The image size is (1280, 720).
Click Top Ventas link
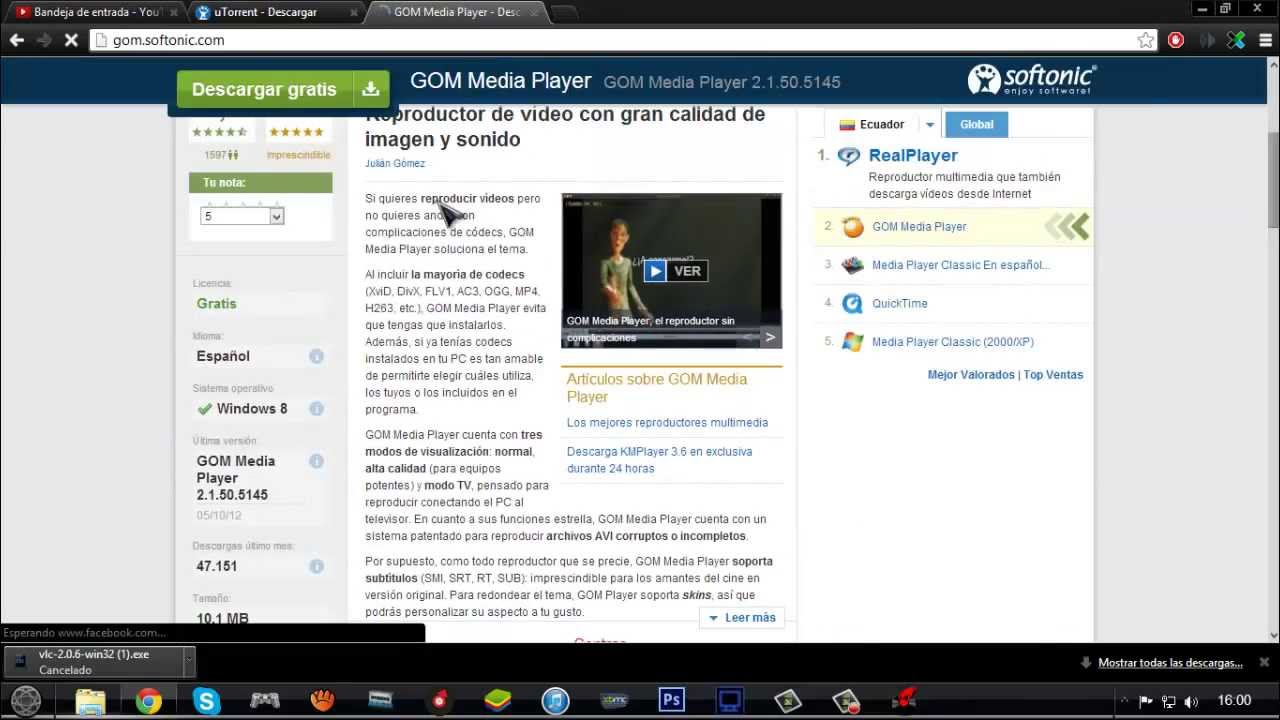click(x=1053, y=375)
